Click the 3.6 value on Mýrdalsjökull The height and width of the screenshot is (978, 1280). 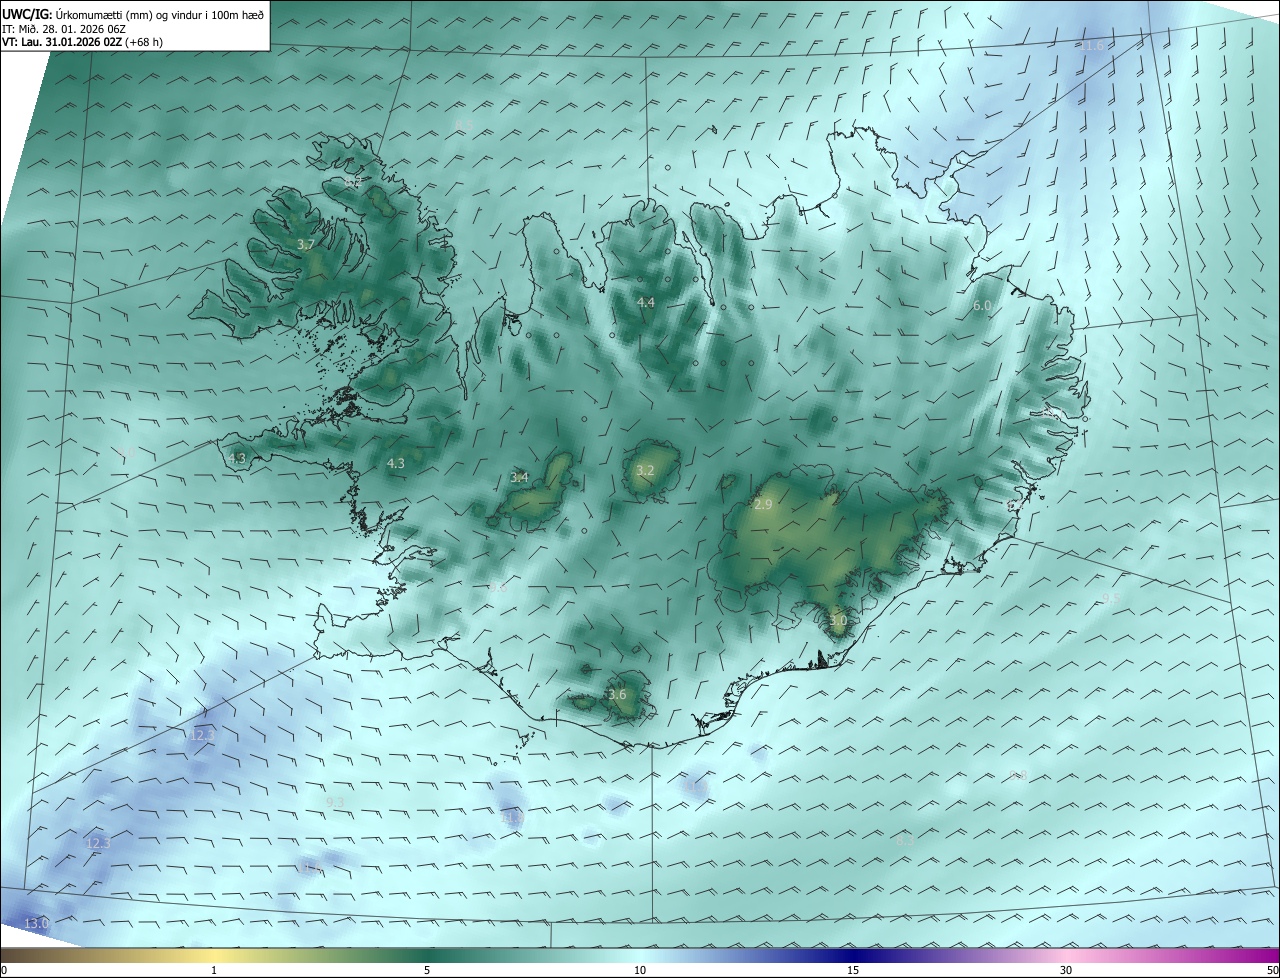click(617, 695)
